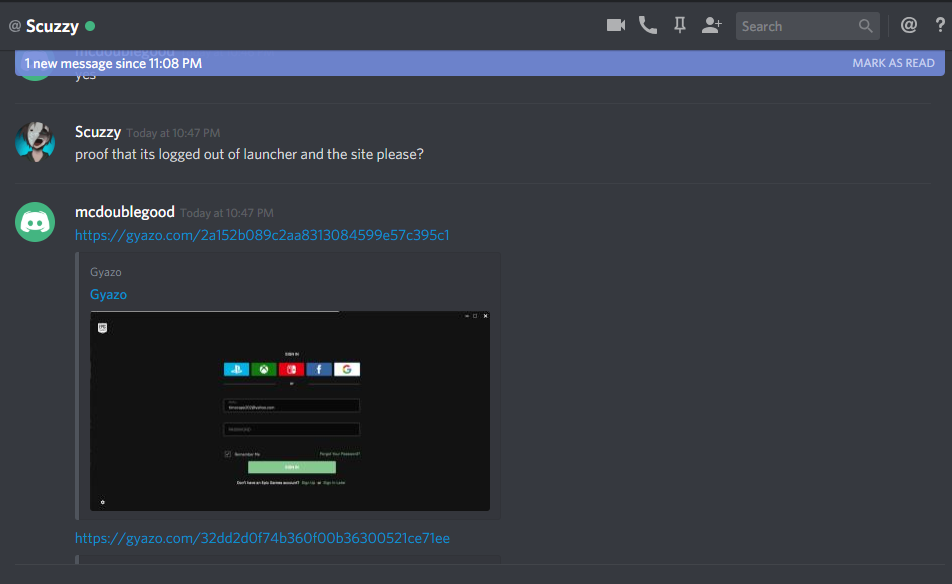Click the new message notification bar
Image resolution: width=952 pixels, height=584 pixels.
pos(480,63)
